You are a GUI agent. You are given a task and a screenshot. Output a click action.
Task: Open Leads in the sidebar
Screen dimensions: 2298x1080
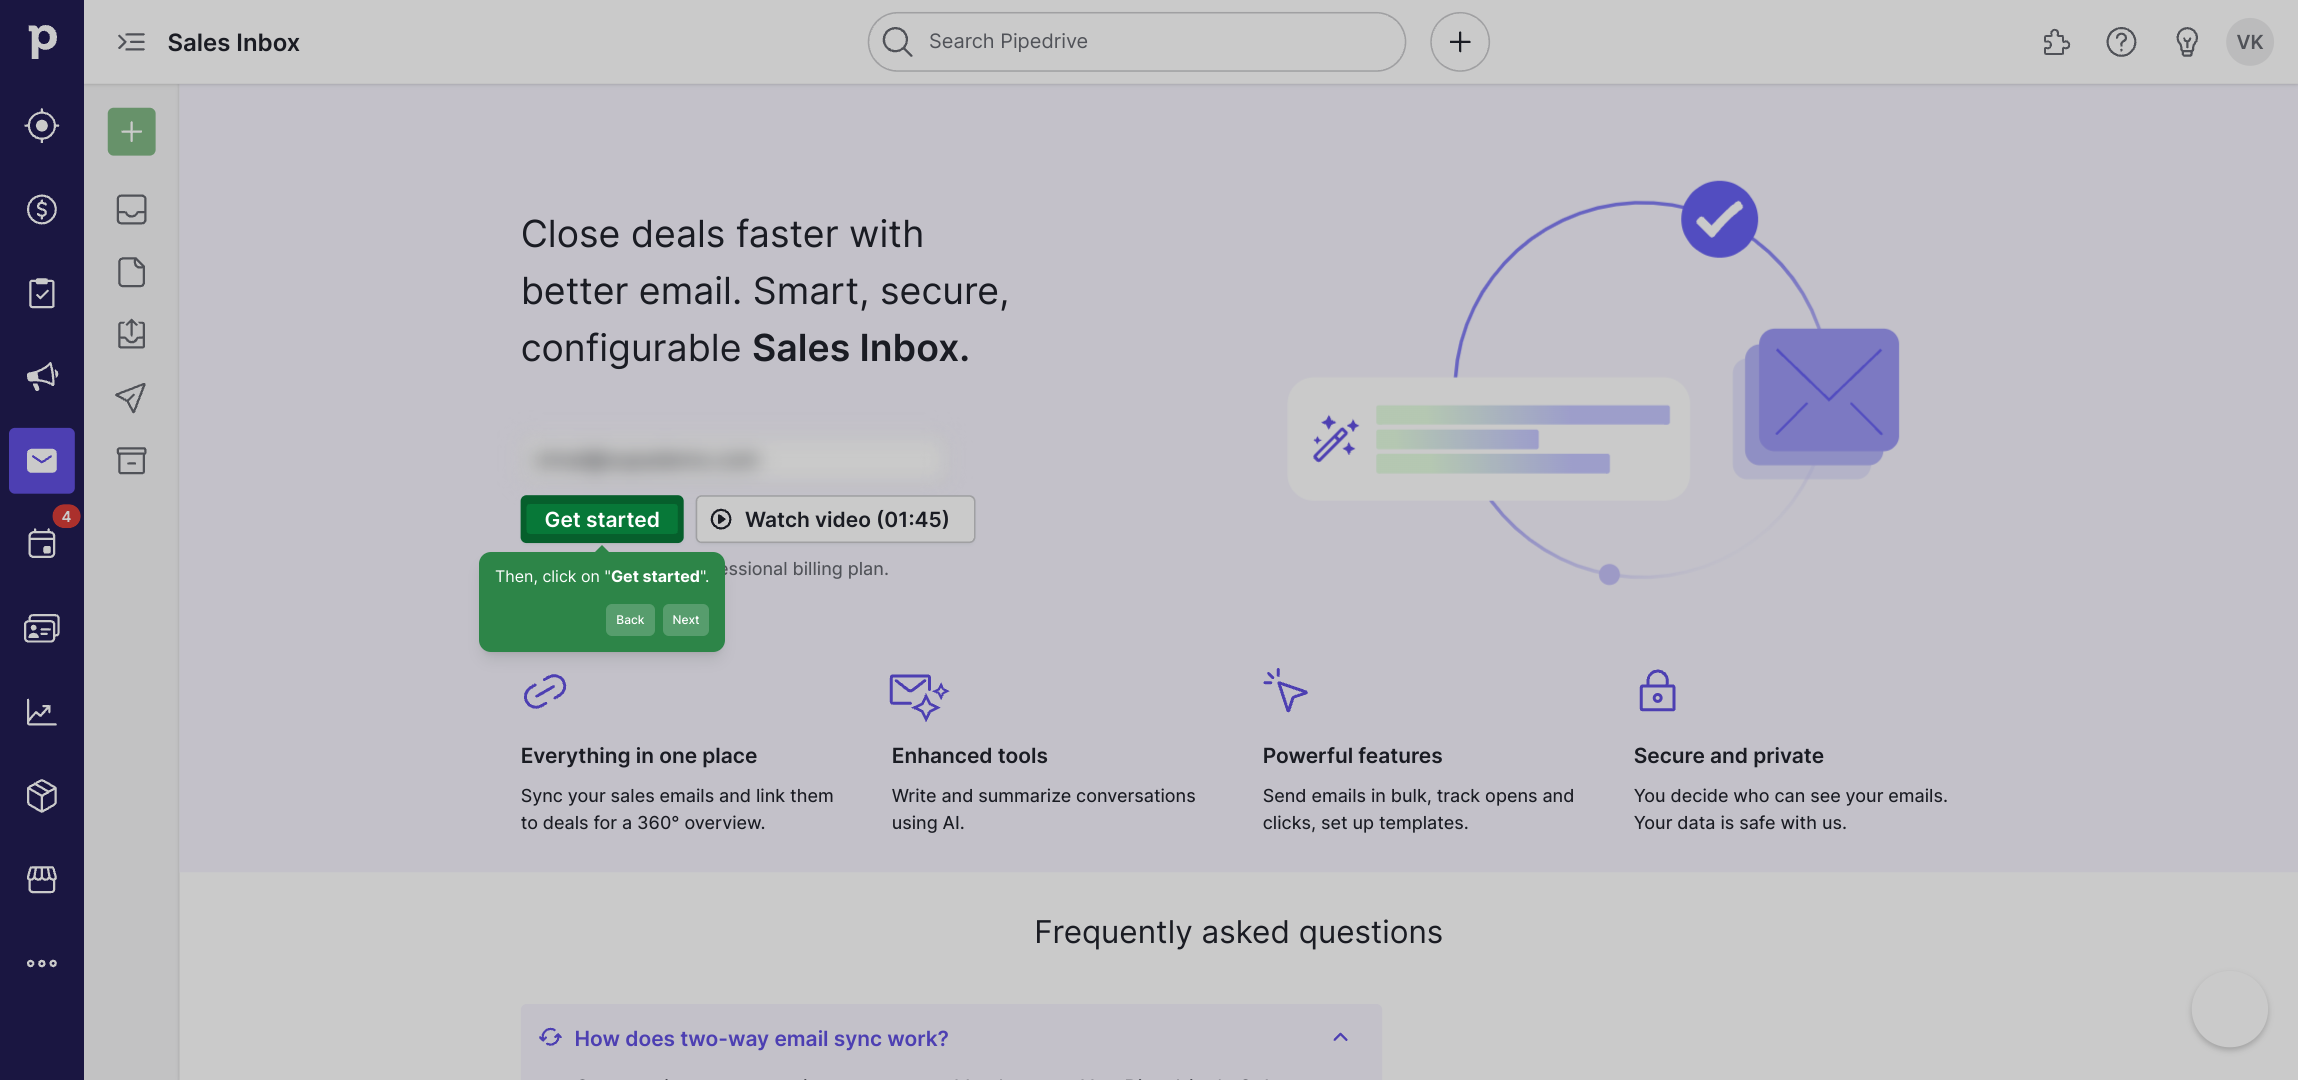pos(42,126)
